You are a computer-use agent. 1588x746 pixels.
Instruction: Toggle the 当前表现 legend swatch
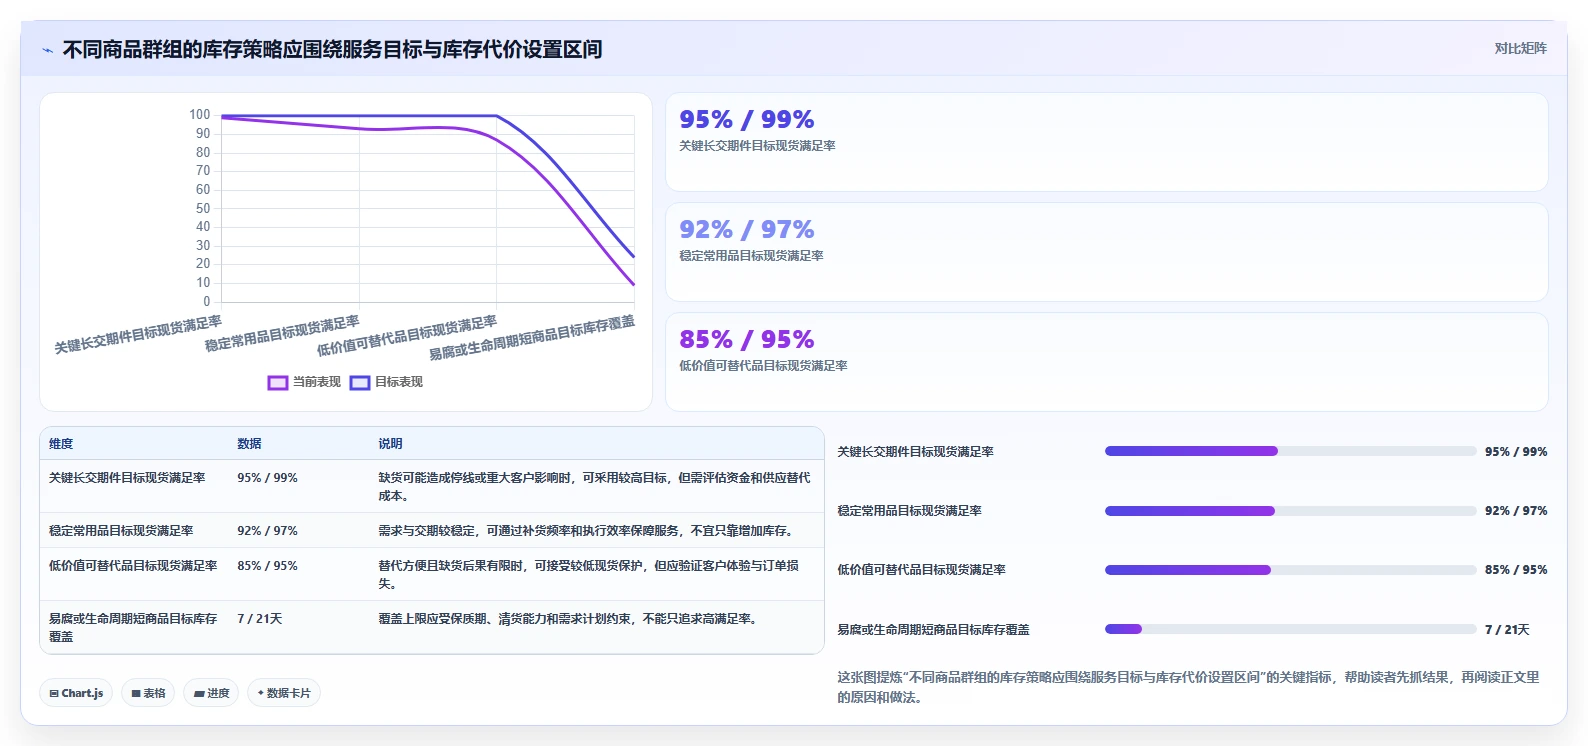point(278,382)
